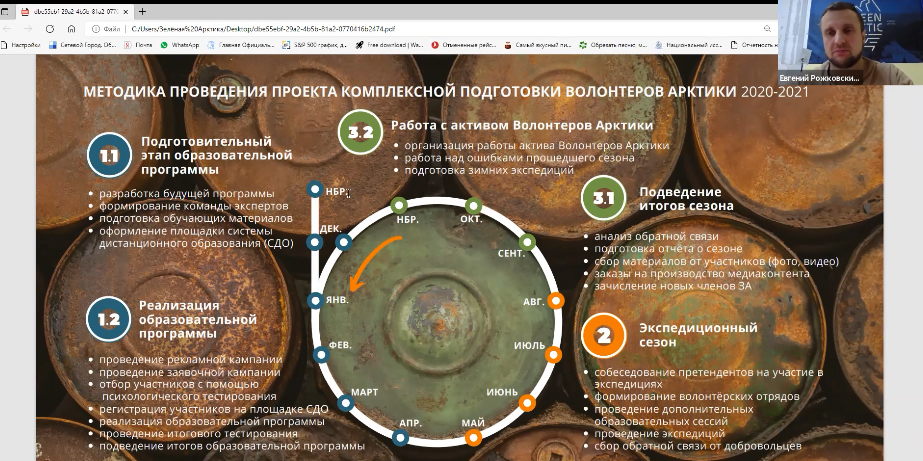Open the Почта bookmark
The height and width of the screenshot is (461, 923).
point(138,45)
